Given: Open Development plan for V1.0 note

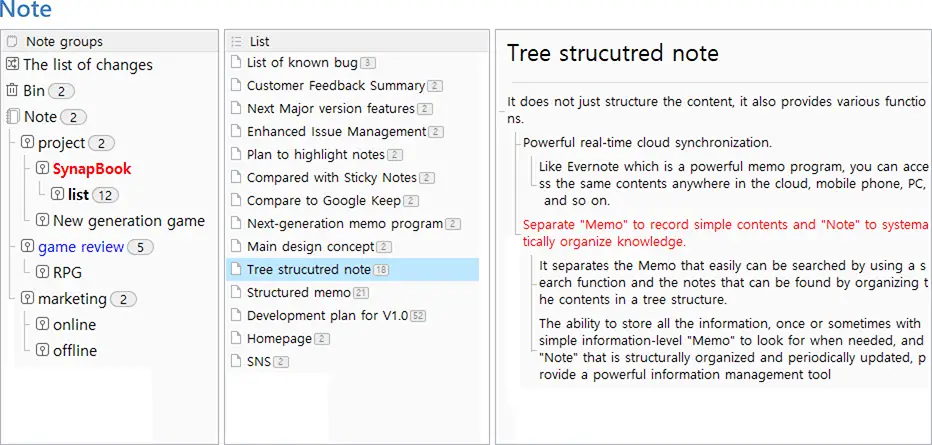Looking at the screenshot, I should [x=328, y=315].
